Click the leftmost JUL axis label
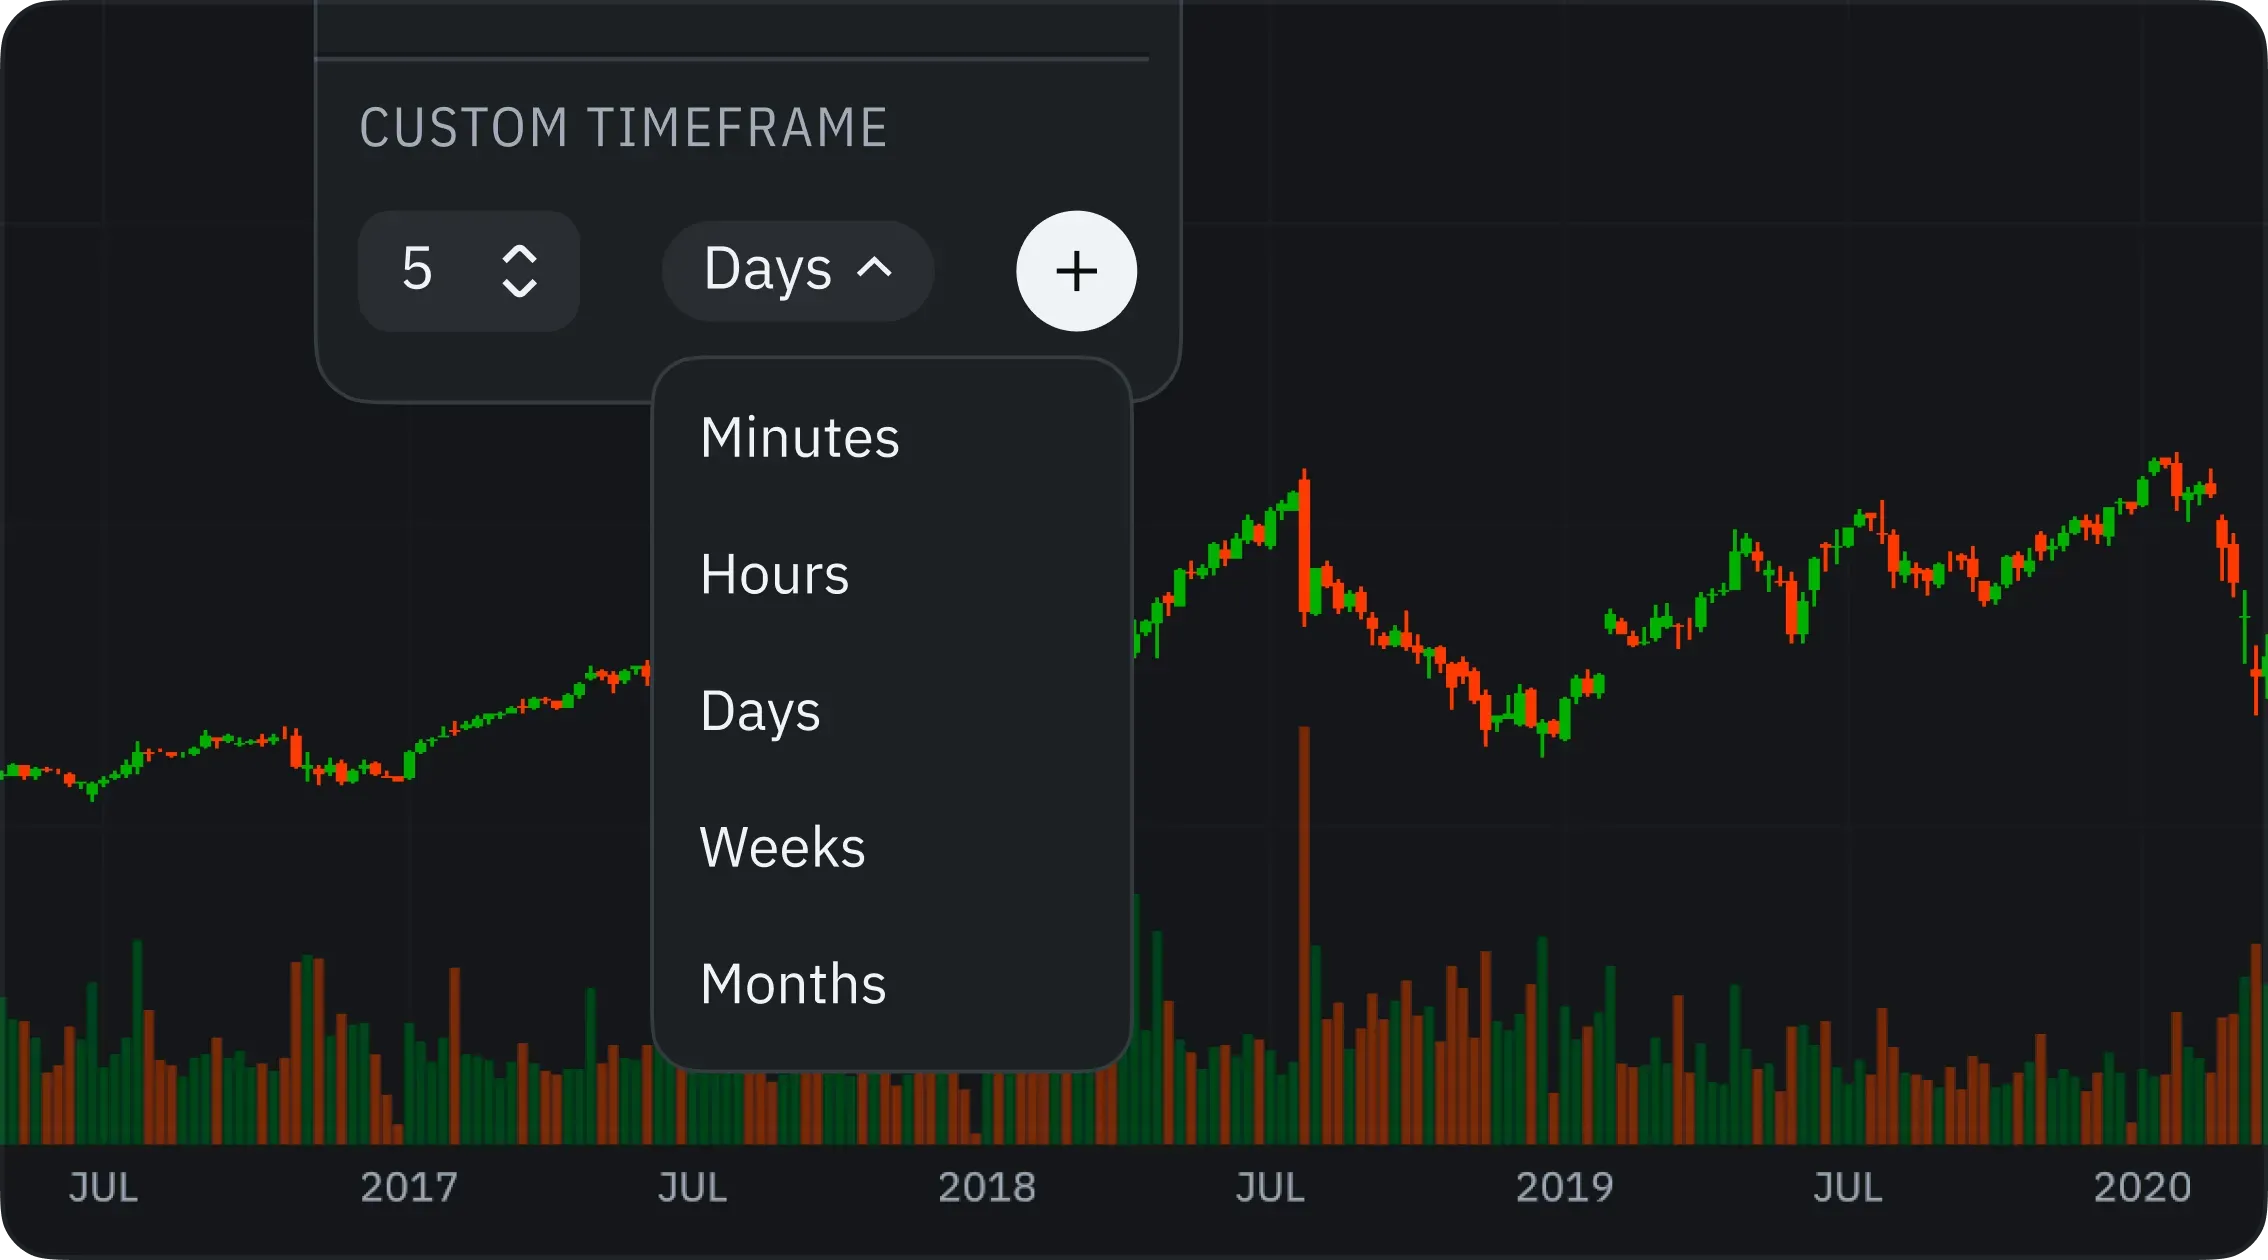The width and height of the screenshot is (2268, 1260). 103,1187
